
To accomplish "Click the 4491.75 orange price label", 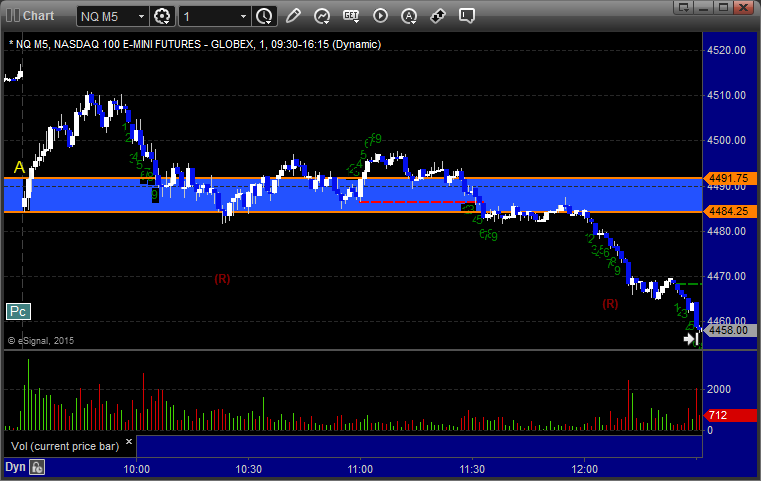I will click(x=729, y=178).
